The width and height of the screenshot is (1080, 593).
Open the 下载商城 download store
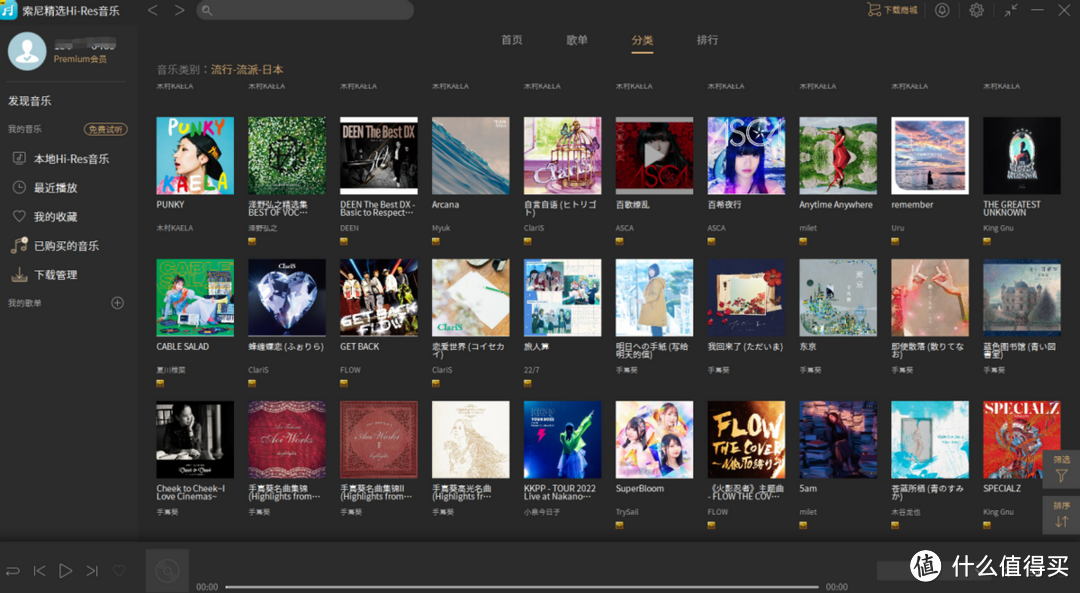point(892,10)
